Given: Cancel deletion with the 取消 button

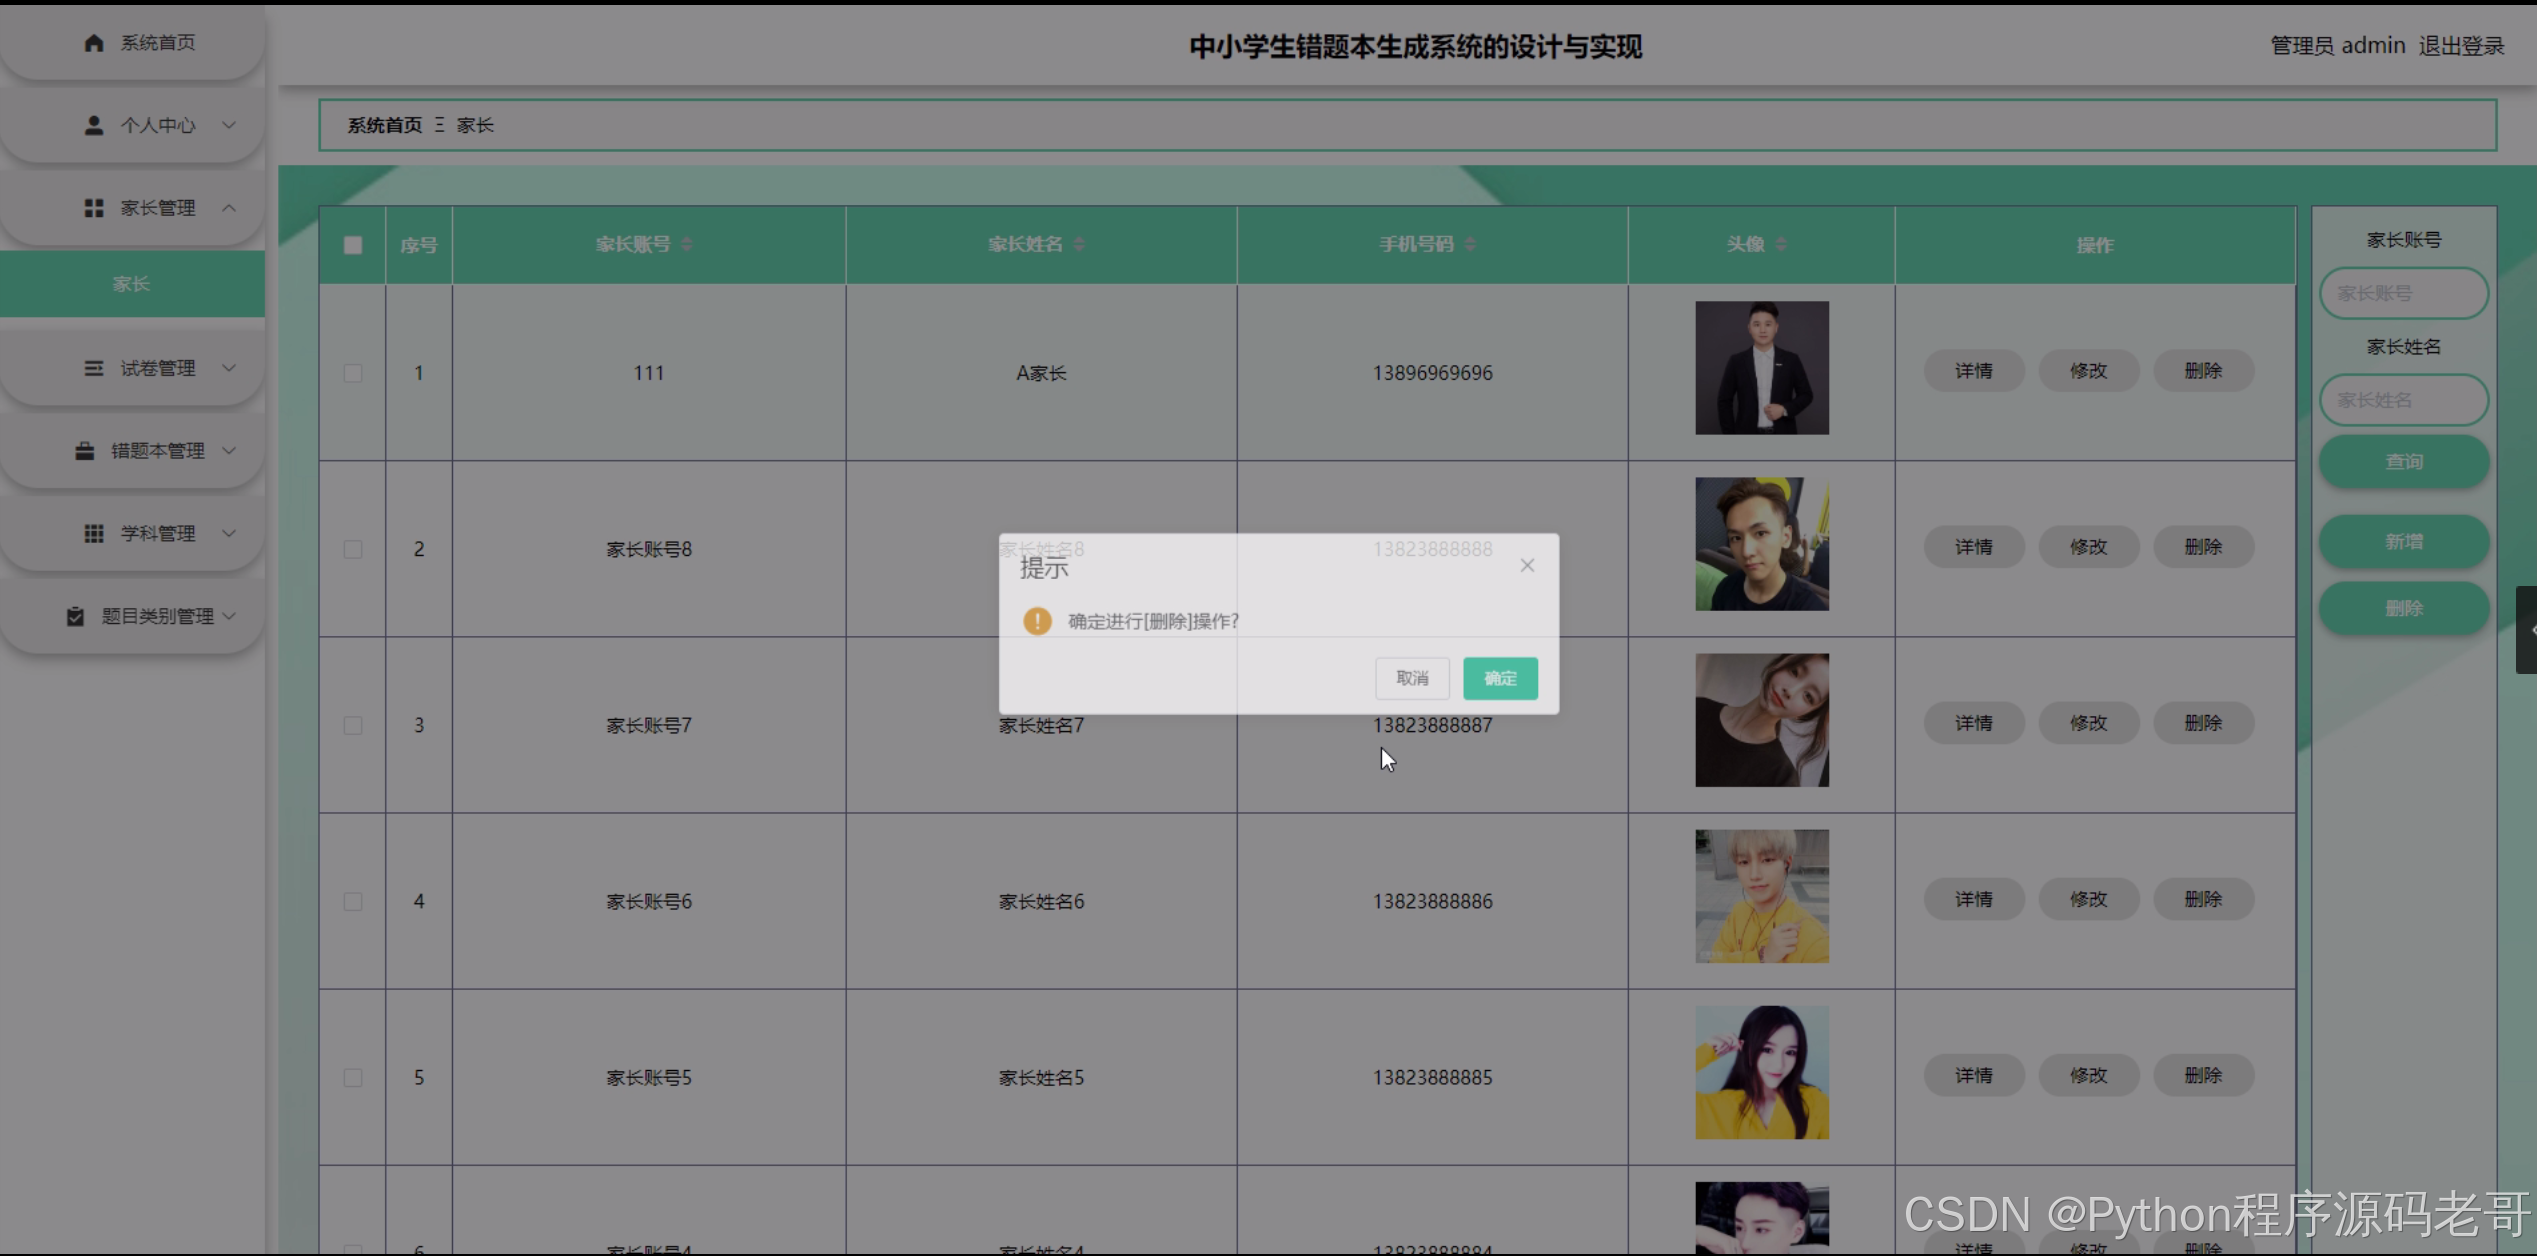Looking at the screenshot, I should point(1412,678).
